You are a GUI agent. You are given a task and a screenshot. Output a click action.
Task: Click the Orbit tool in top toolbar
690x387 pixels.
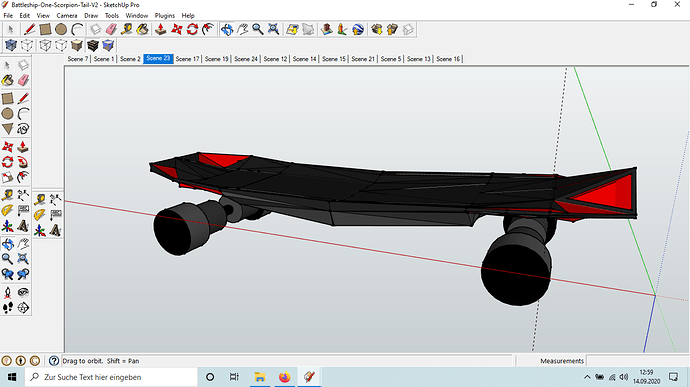tap(227, 29)
